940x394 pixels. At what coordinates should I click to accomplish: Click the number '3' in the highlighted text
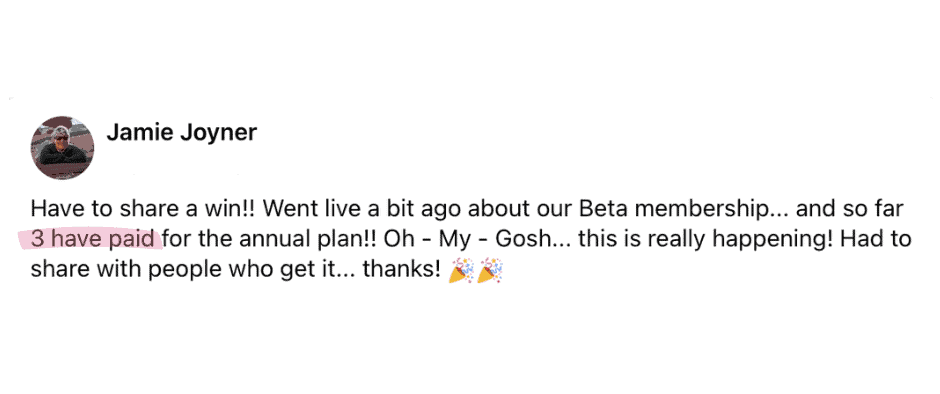click(x=37, y=240)
